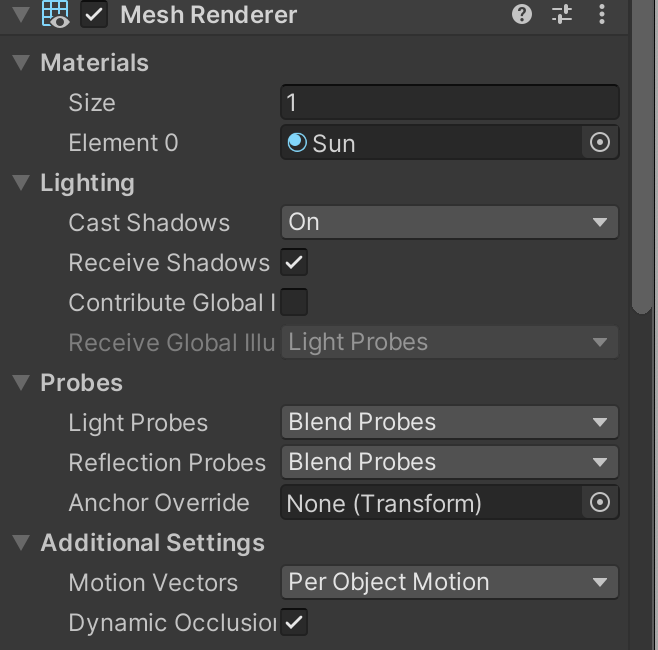This screenshot has height=650, width=658.
Task: Click the Mesh Renderer component grid icon
Action: (x=55, y=14)
